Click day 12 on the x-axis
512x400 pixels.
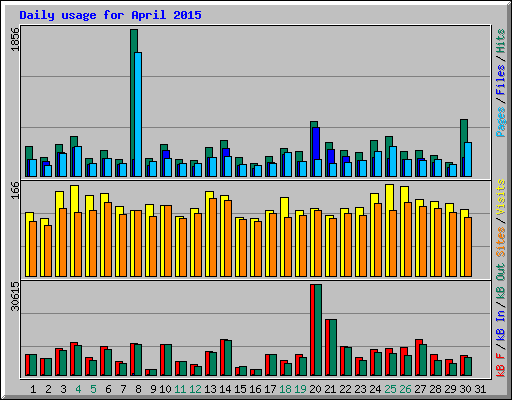(195, 389)
